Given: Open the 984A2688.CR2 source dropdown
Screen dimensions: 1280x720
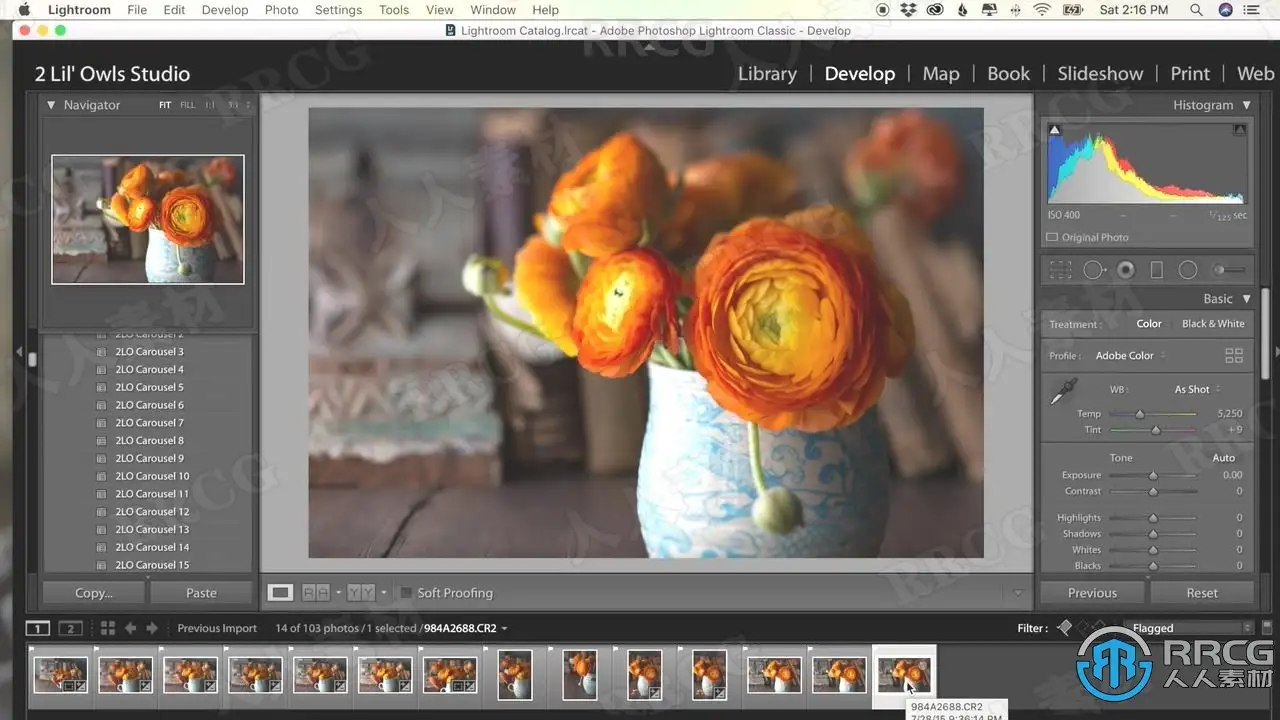Looking at the screenshot, I should 467,628.
